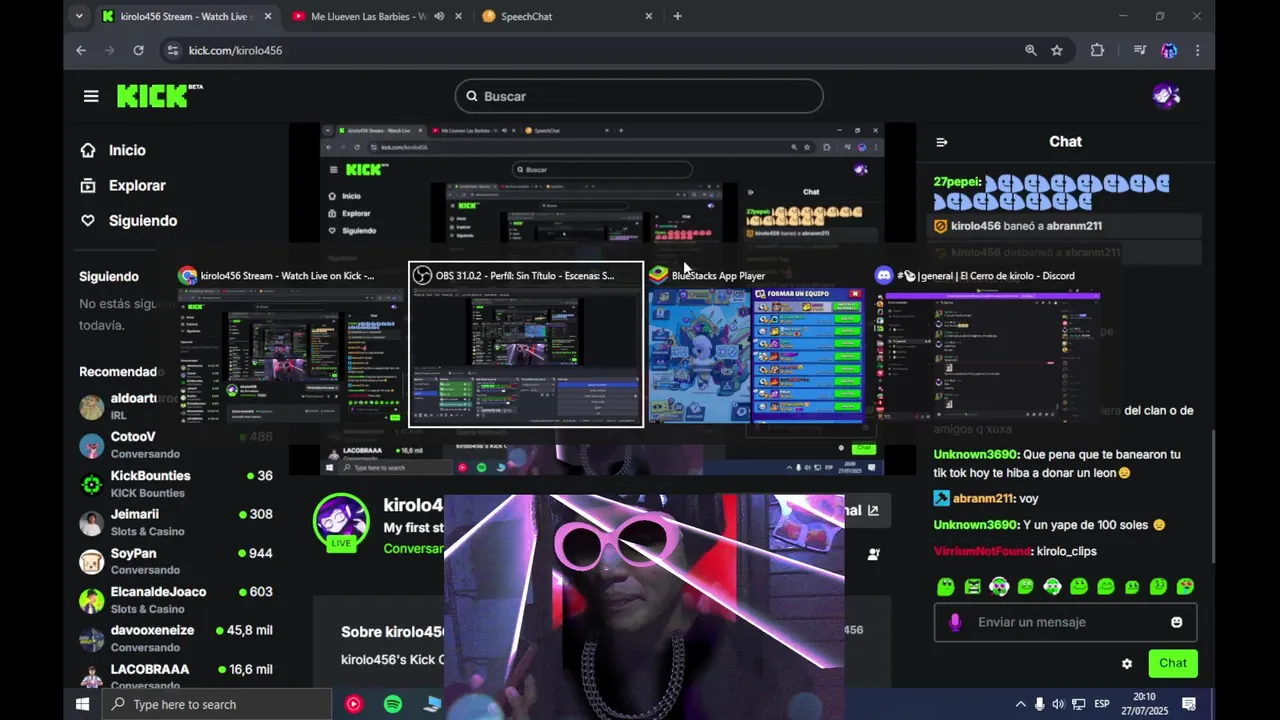Open the Windows Start menu
1280x720 pixels.
[x=82, y=704]
